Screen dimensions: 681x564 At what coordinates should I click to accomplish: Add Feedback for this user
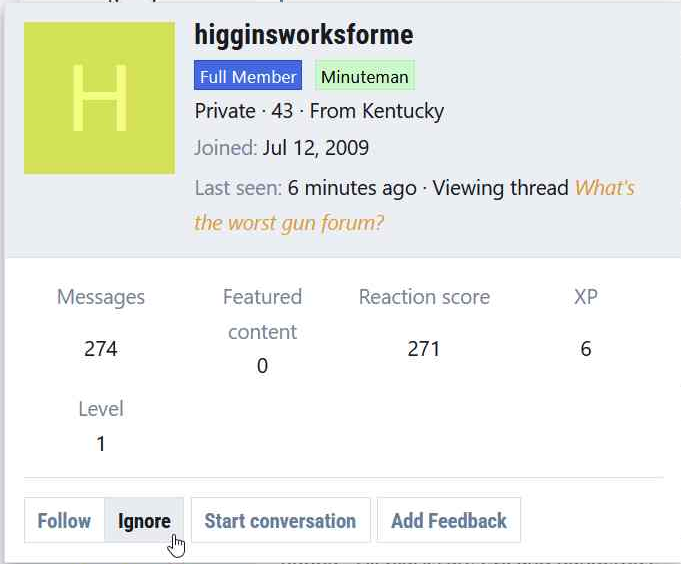pyautogui.click(x=449, y=520)
